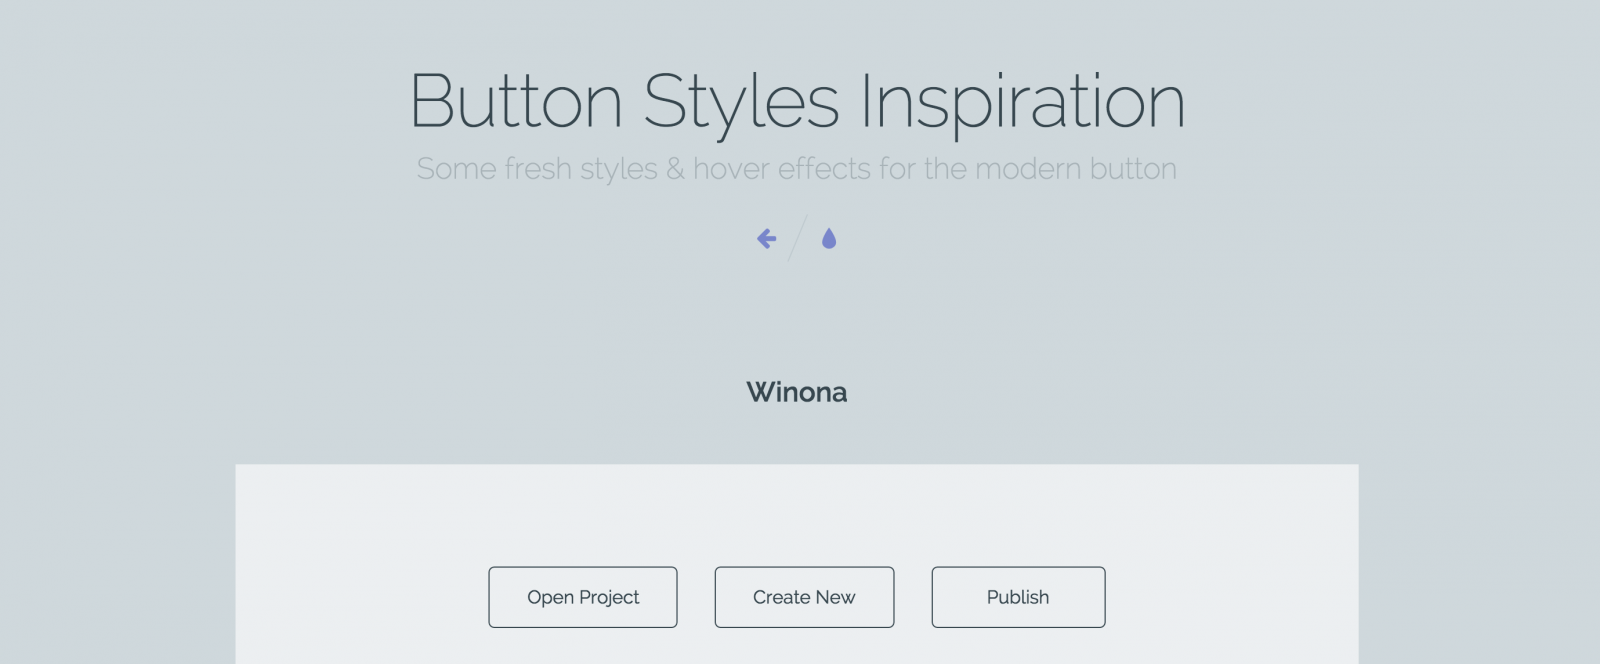
Task: Click the slash divider between the icons
Action: (797, 239)
